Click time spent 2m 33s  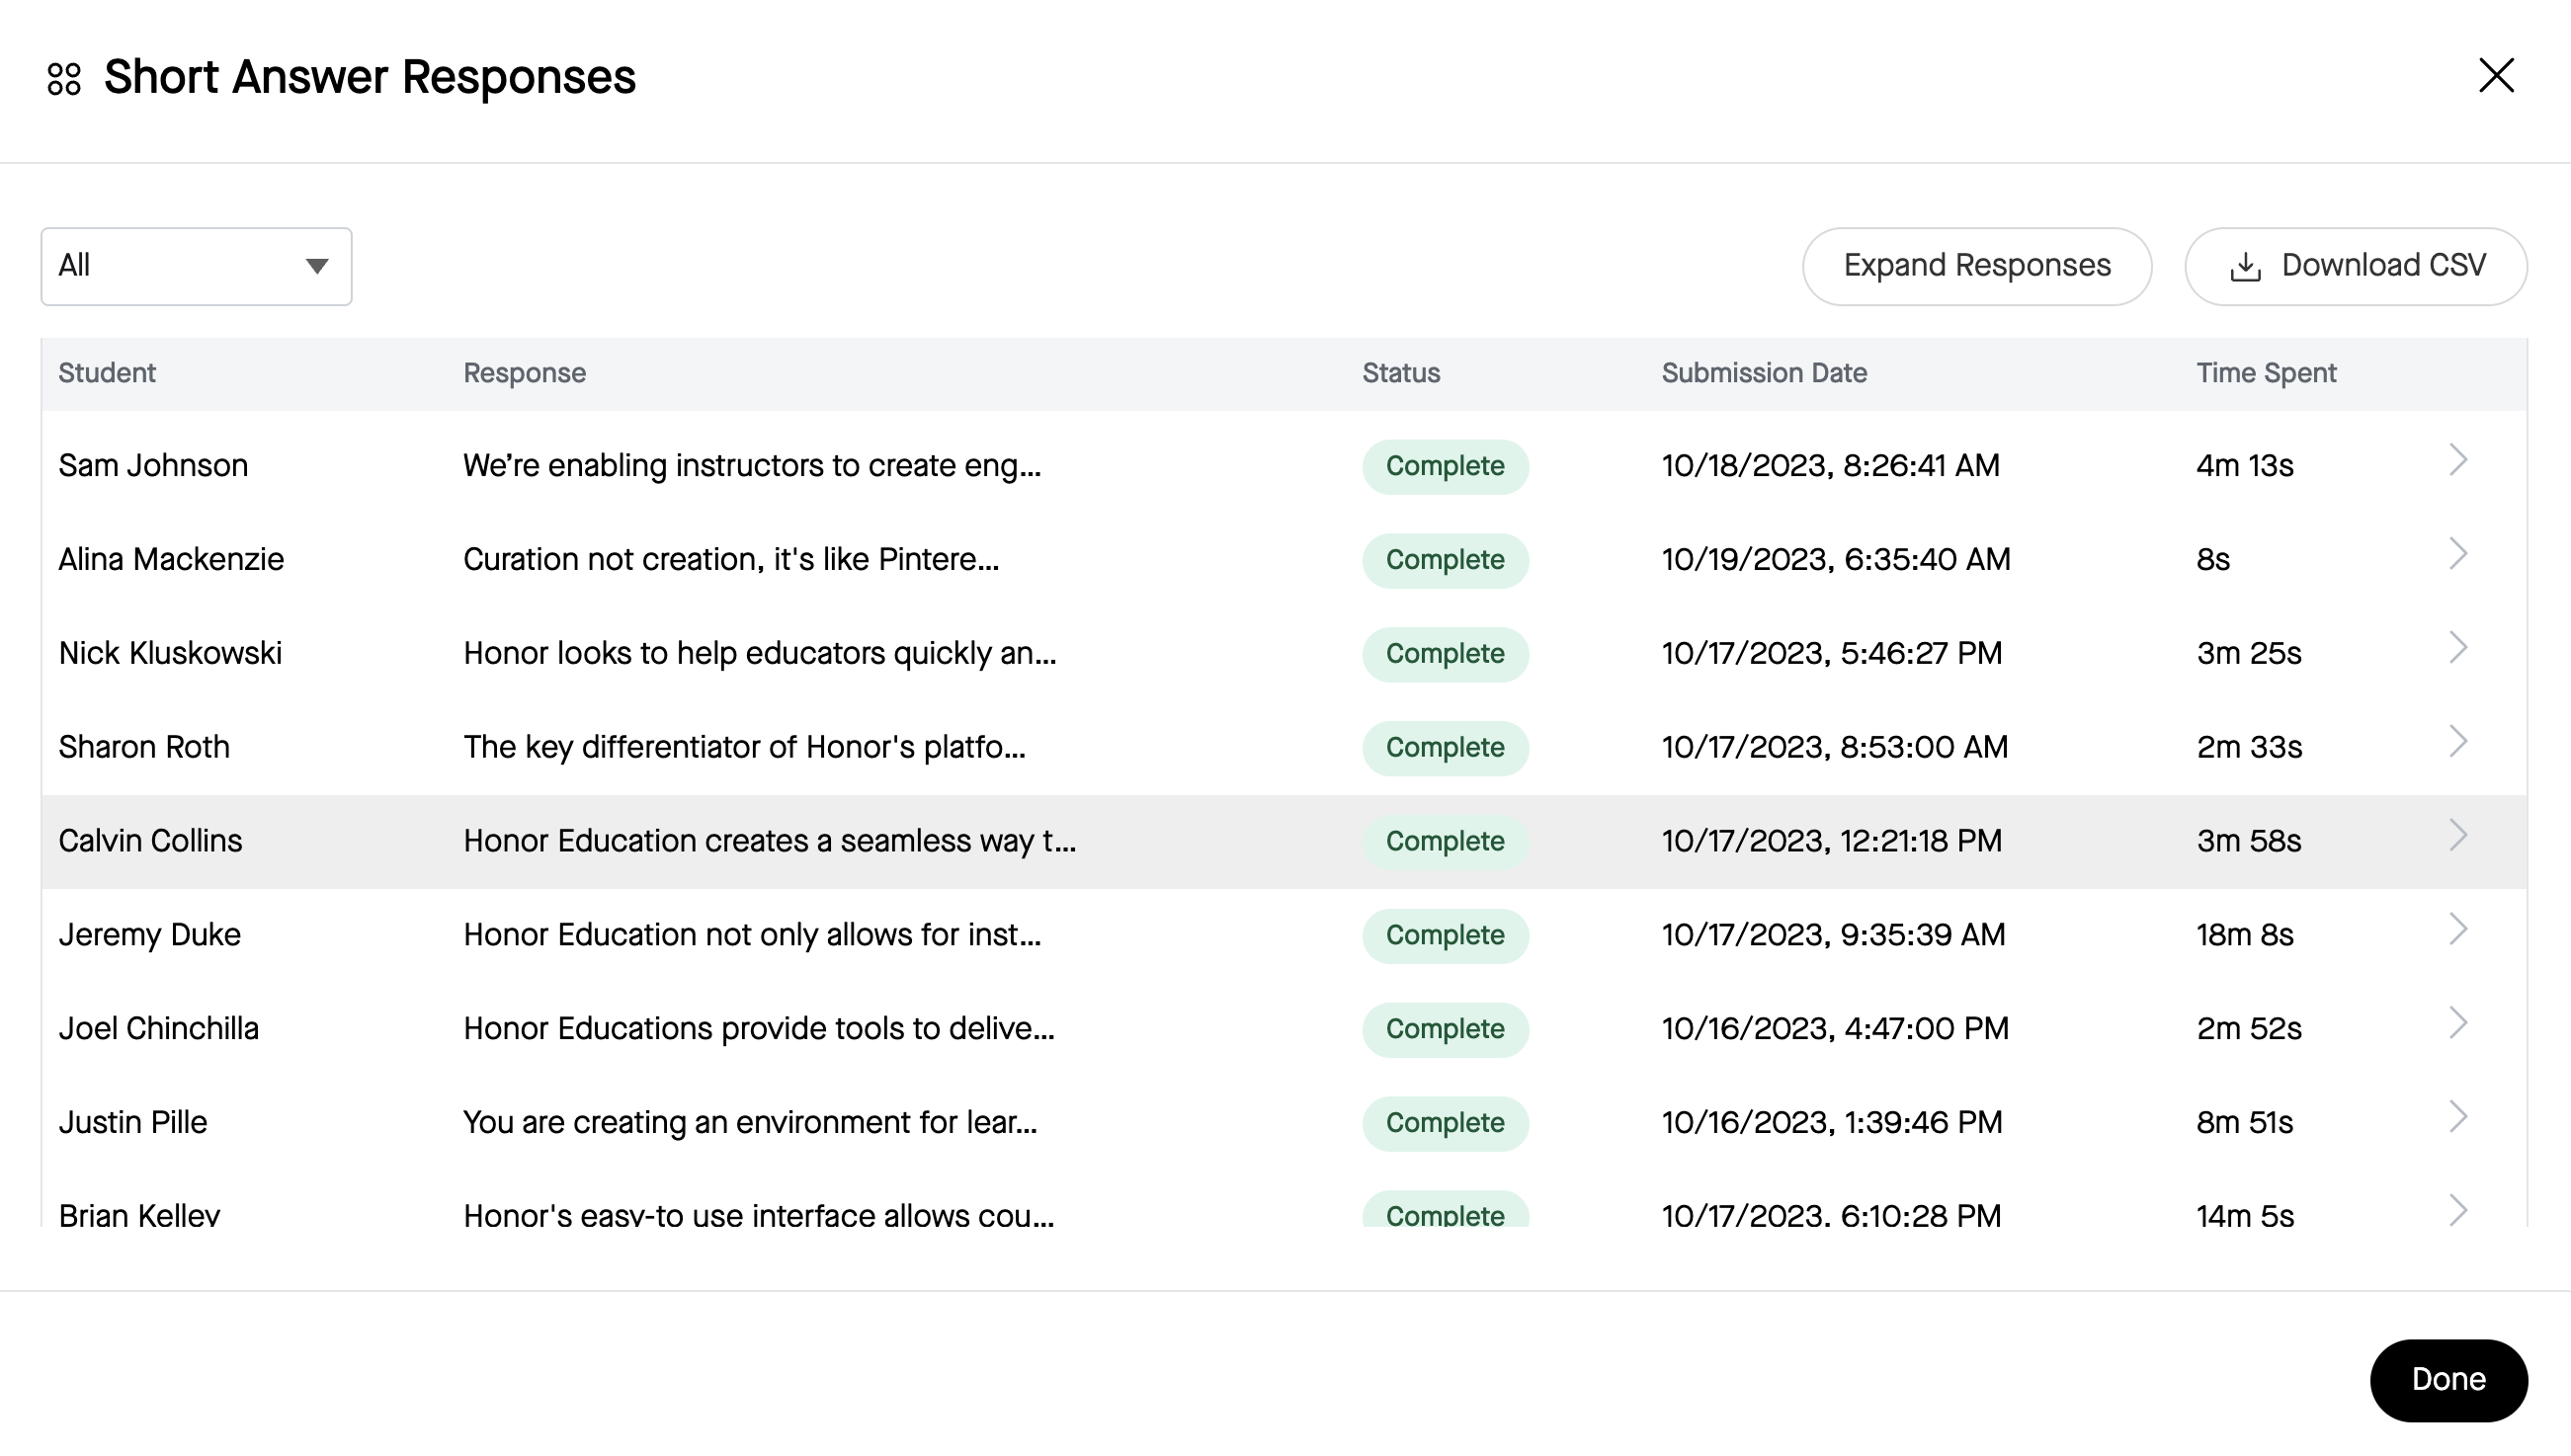click(x=2249, y=748)
